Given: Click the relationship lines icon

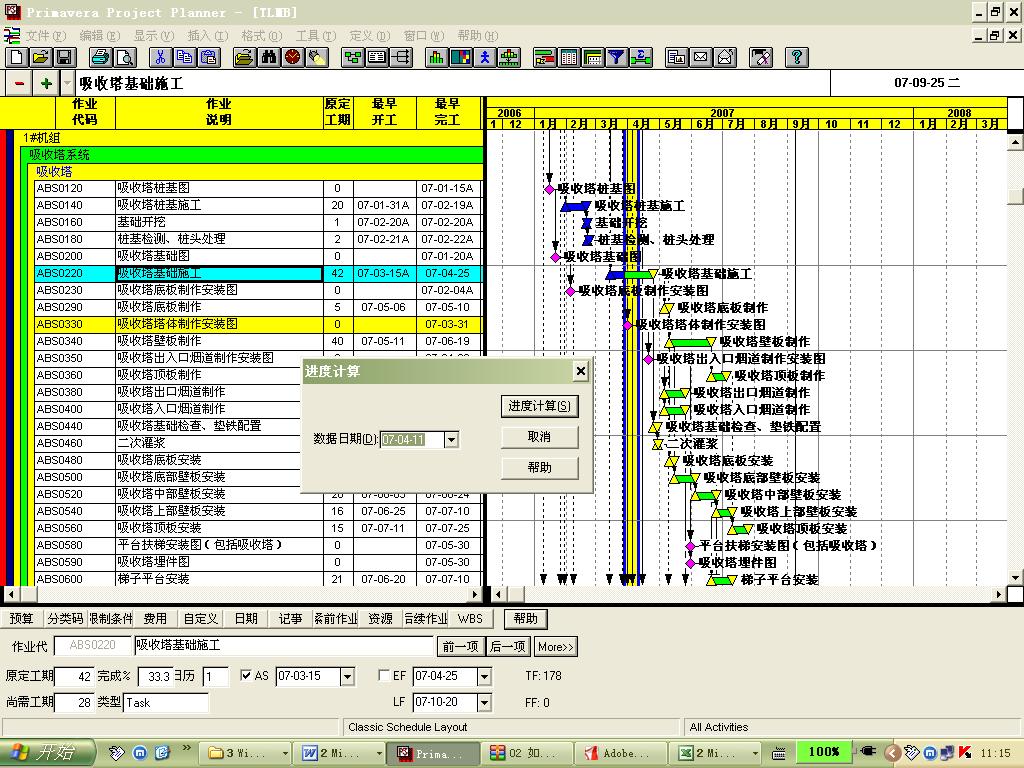Looking at the screenshot, I should [x=401, y=57].
